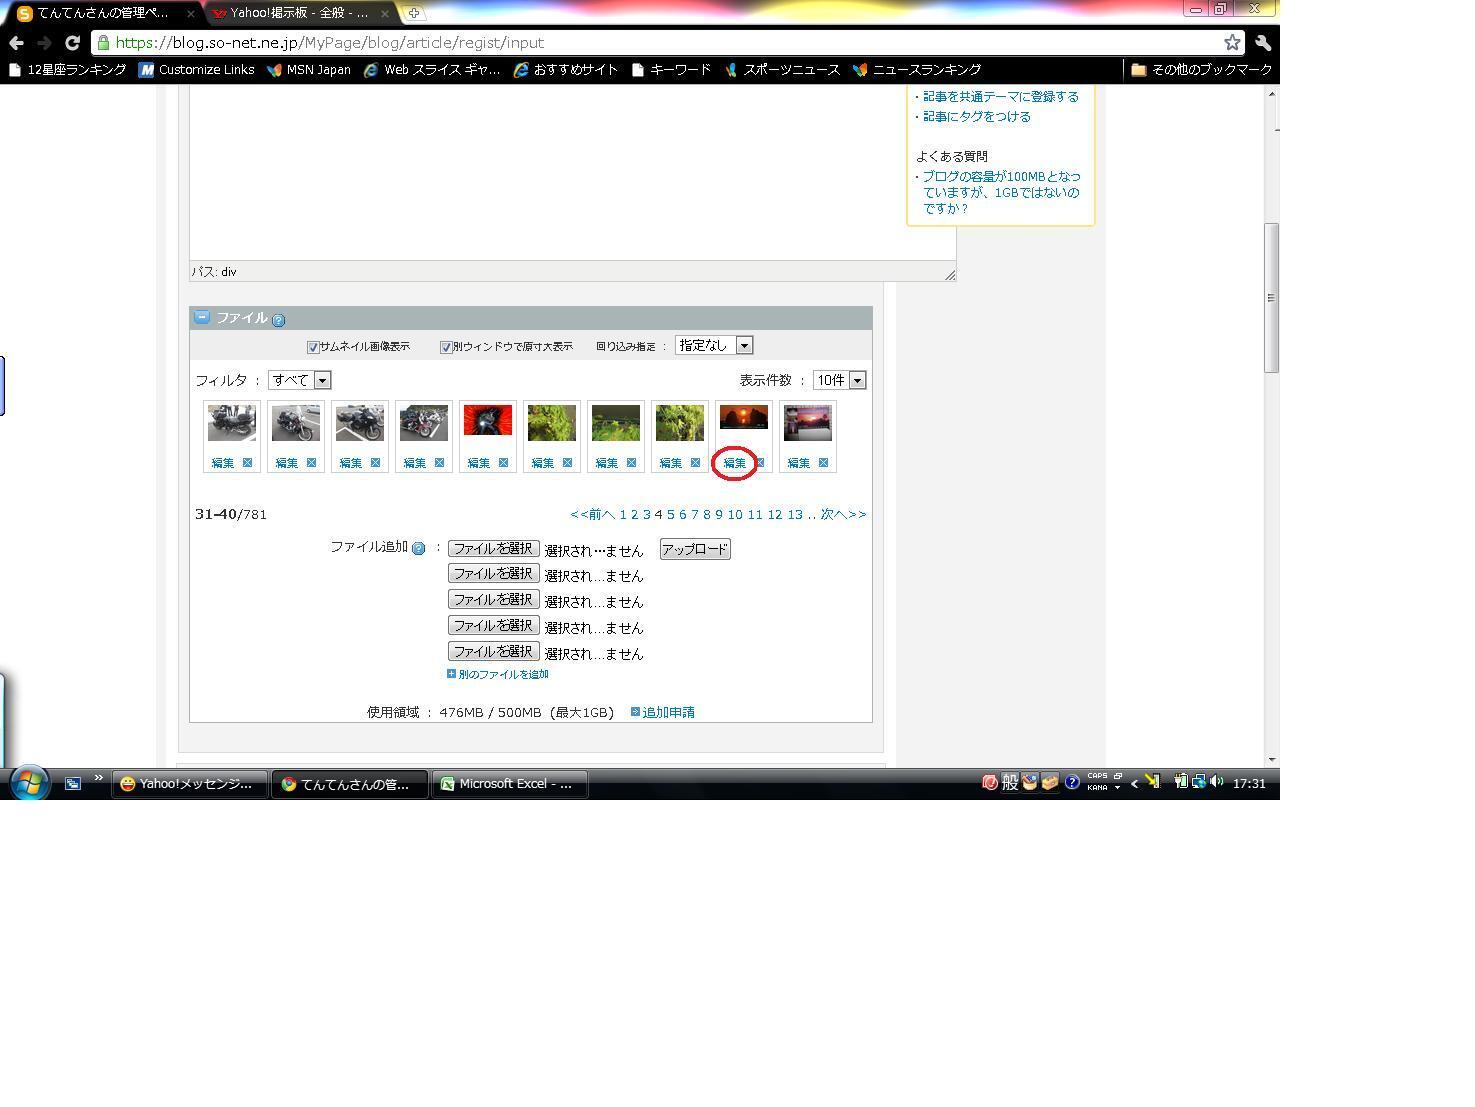Open the help icon next to ファイル追加

(x=419, y=548)
